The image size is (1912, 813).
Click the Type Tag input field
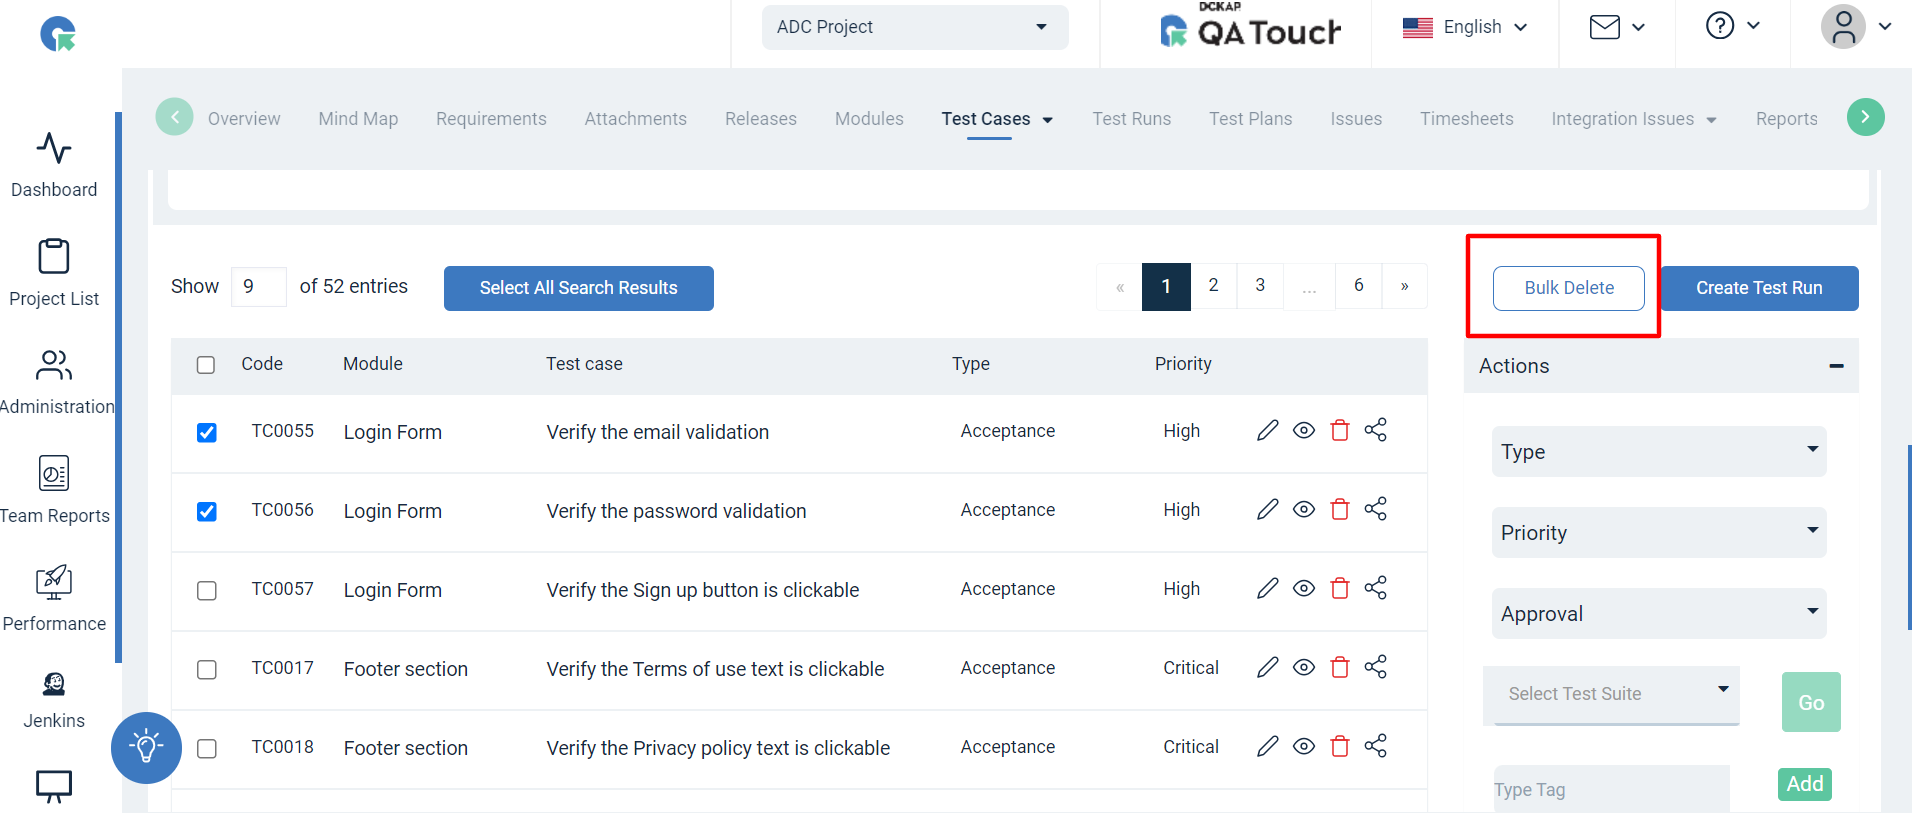(x=1612, y=789)
